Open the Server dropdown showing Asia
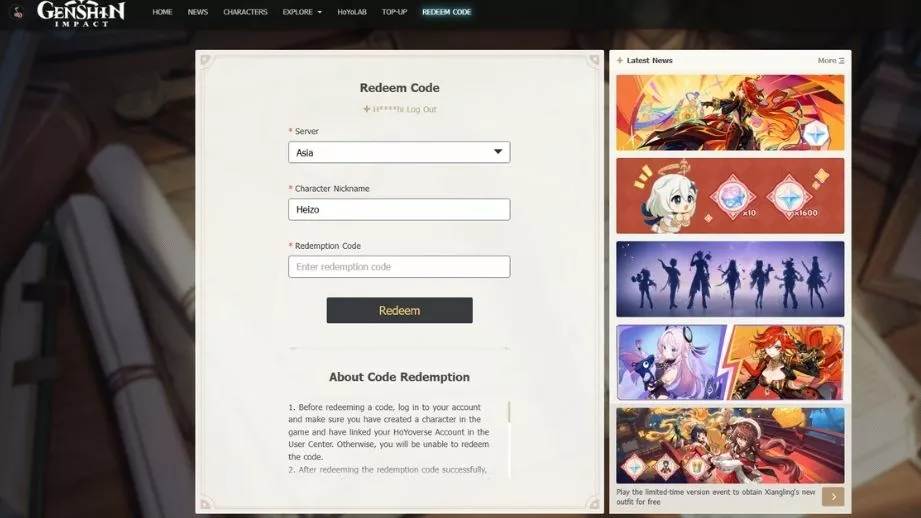The image size is (921, 518). [x=399, y=152]
